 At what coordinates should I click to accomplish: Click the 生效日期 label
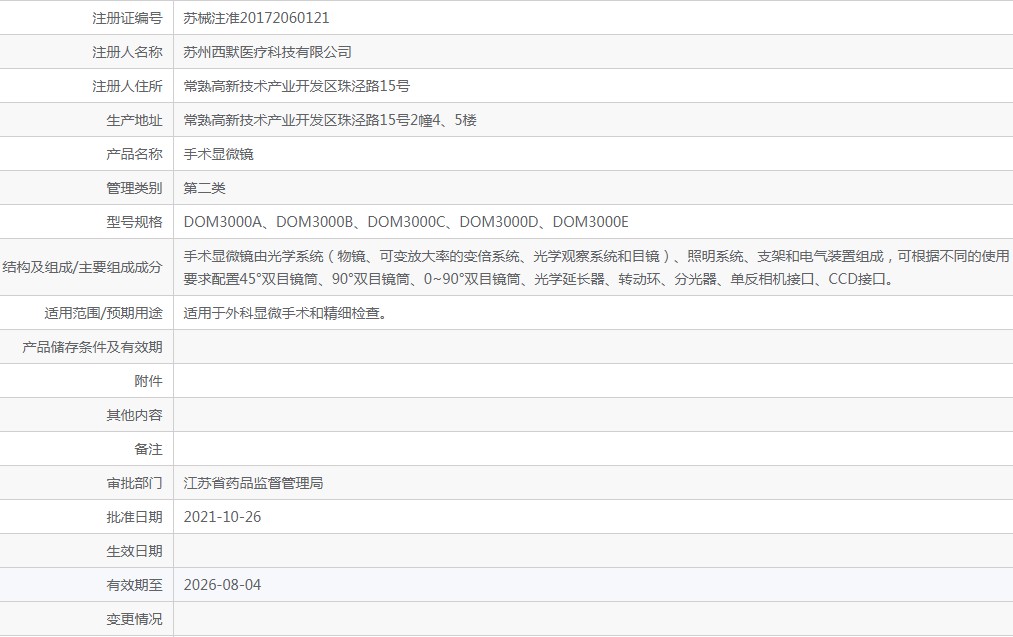(134, 551)
